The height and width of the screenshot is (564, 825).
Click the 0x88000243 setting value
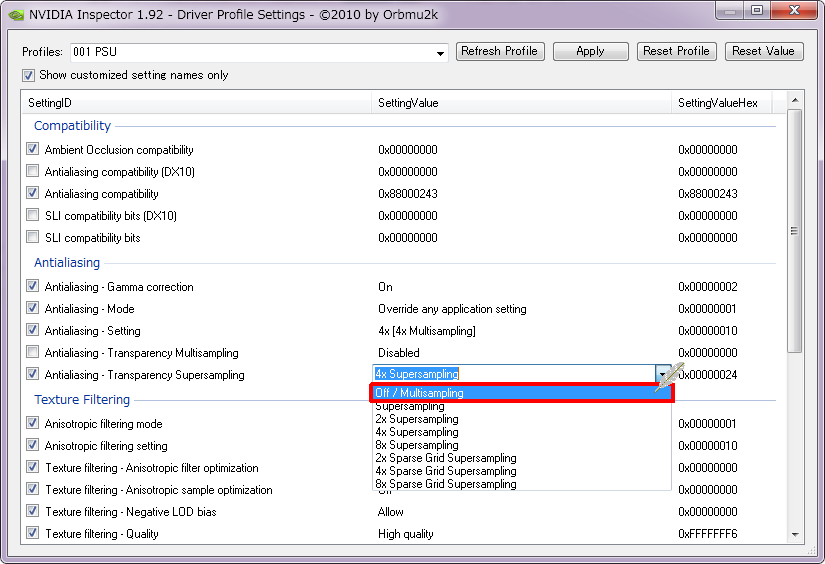(x=408, y=194)
